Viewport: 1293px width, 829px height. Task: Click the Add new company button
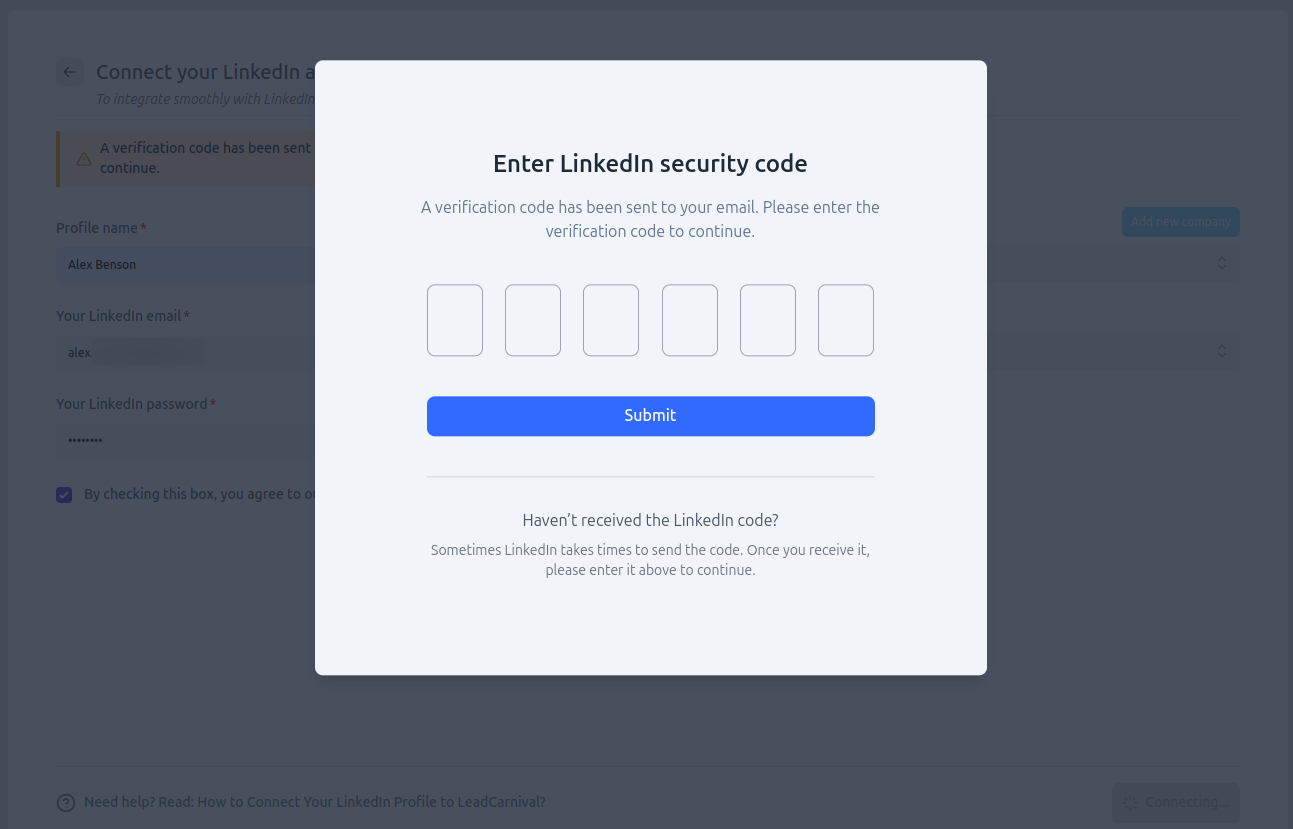(1180, 221)
